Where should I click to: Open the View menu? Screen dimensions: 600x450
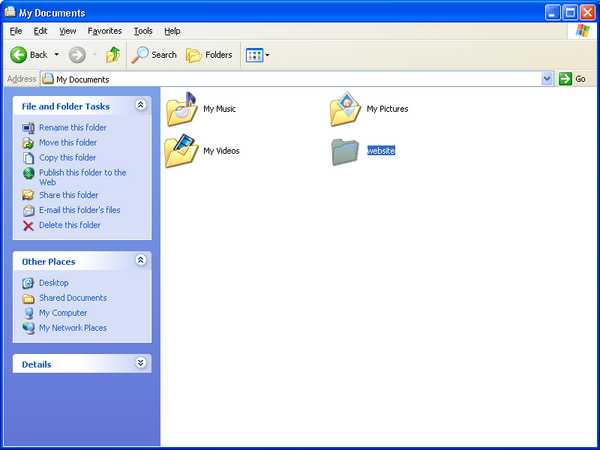point(68,31)
